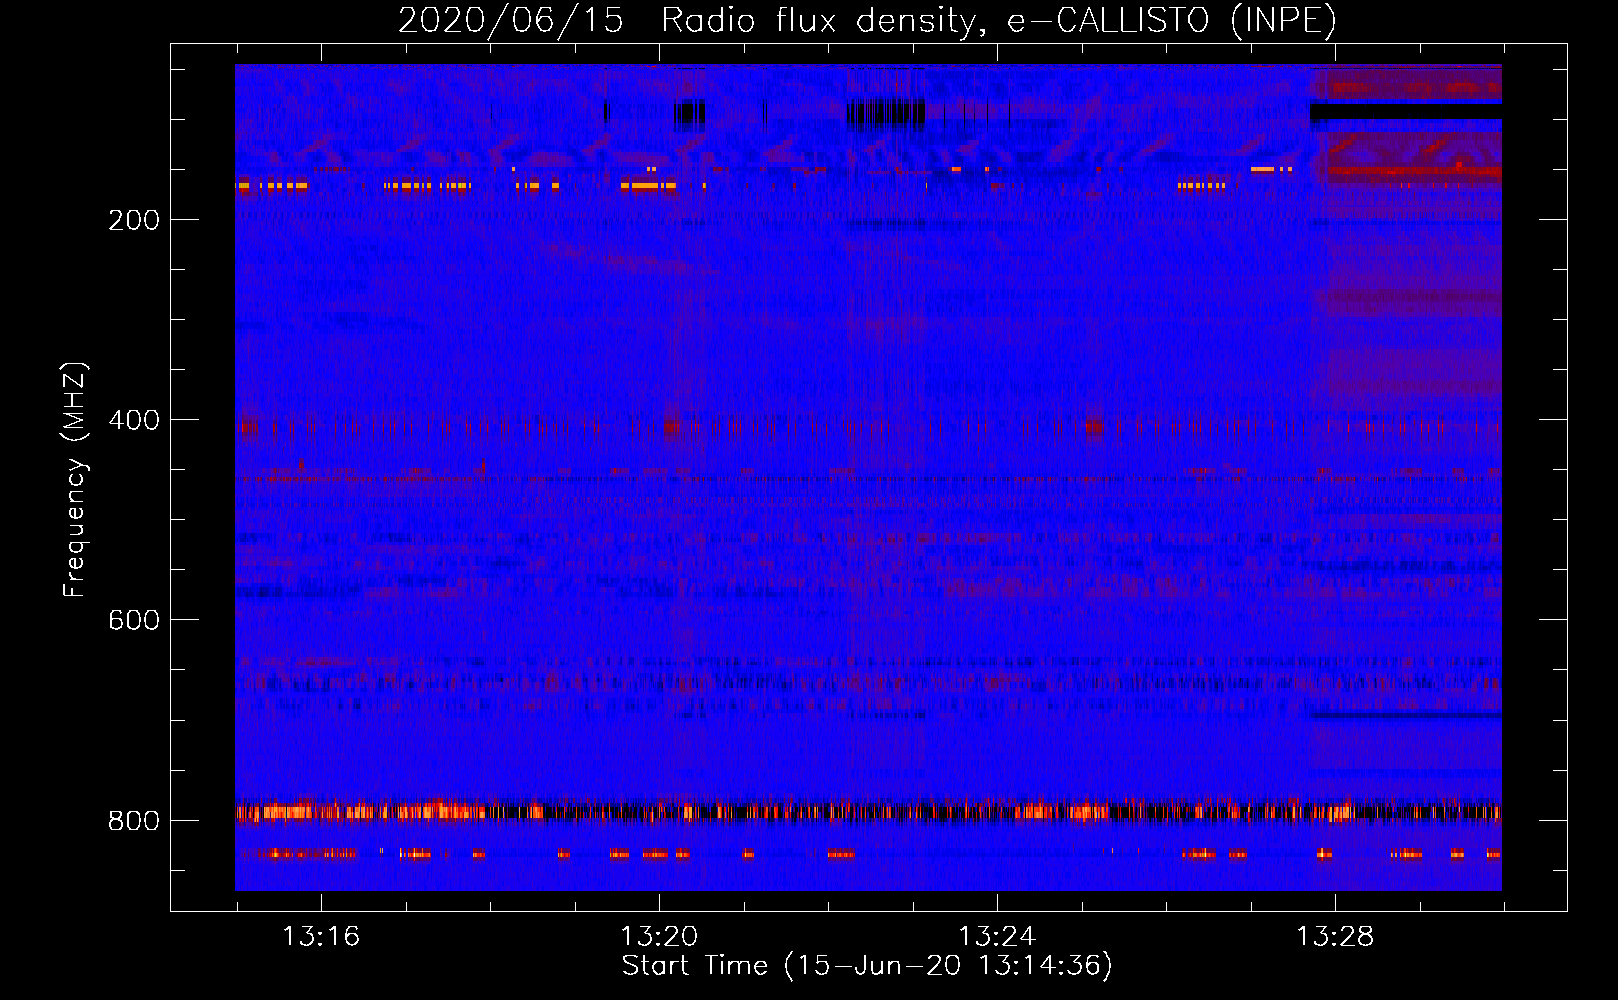Click the '800' frequency axis label
The width and height of the screenshot is (1618, 1000).
134,820
